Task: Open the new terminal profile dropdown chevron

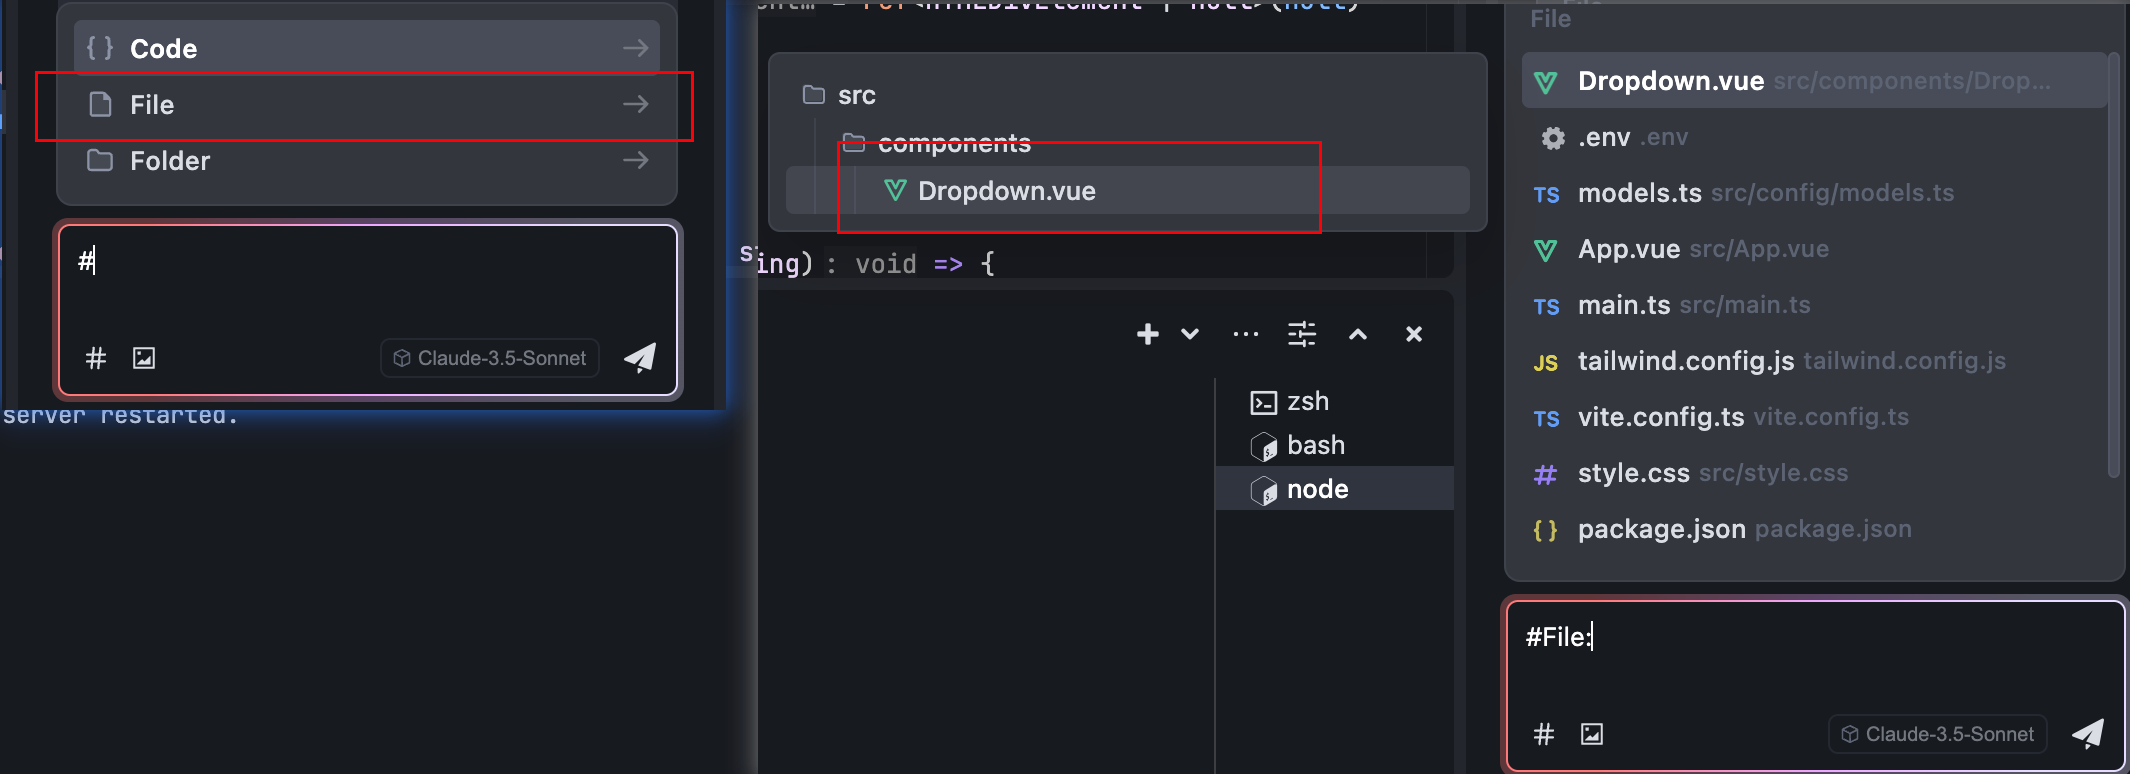Action: coord(1190,334)
